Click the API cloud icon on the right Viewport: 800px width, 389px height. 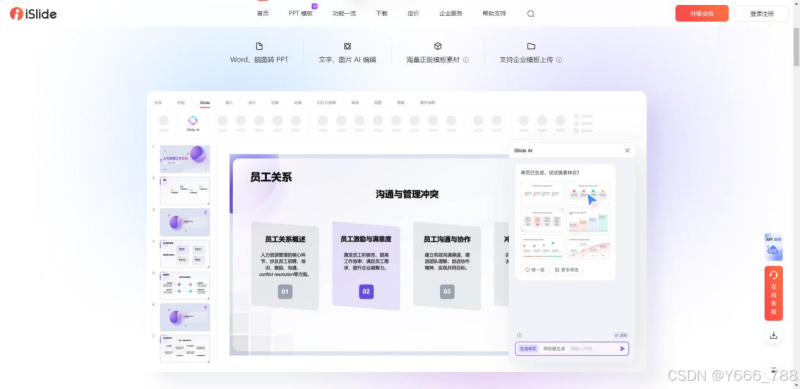pos(773,247)
